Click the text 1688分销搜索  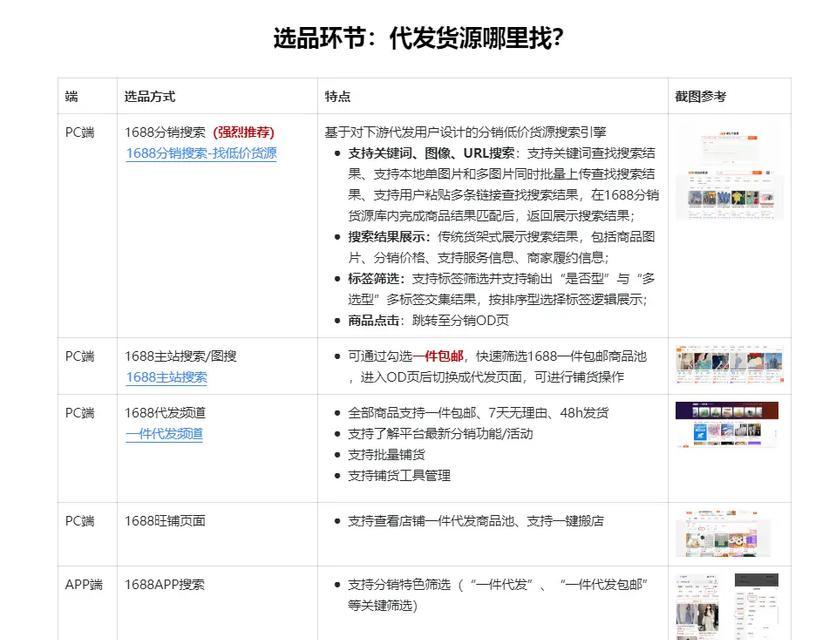tap(165, 132)
